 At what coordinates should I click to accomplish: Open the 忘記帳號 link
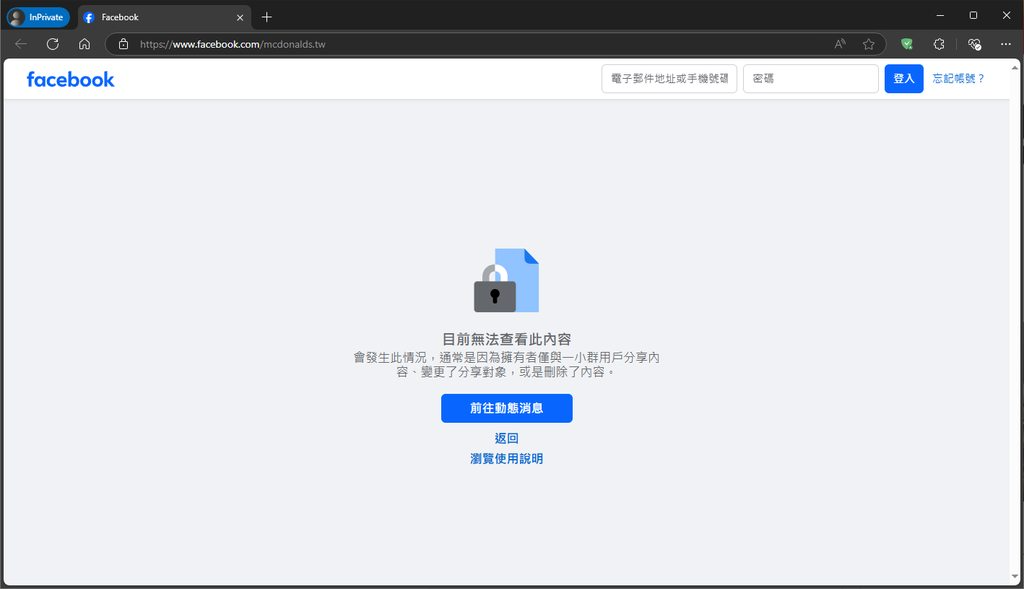click(959, 78)
